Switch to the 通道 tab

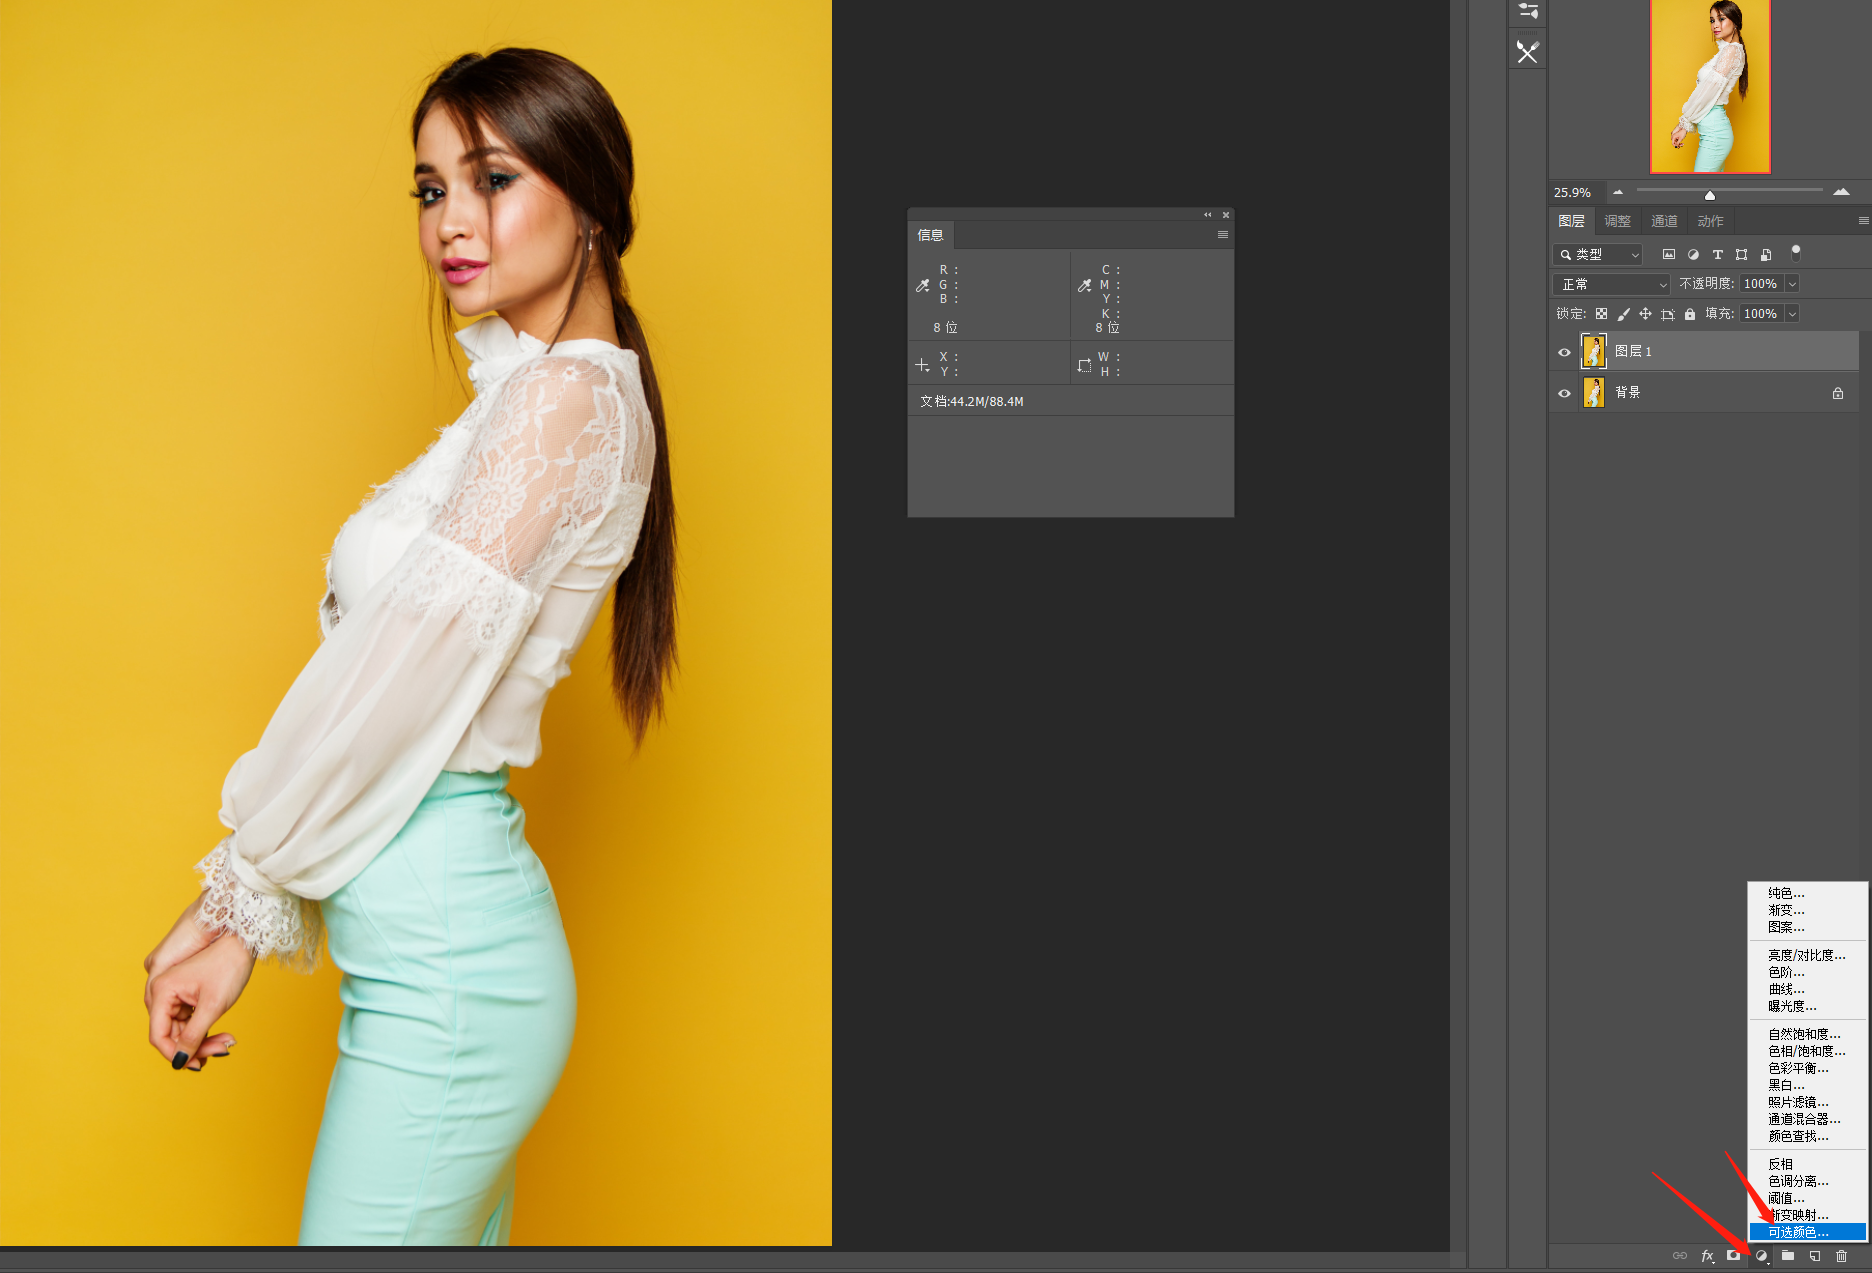[x=1664, y=221]
